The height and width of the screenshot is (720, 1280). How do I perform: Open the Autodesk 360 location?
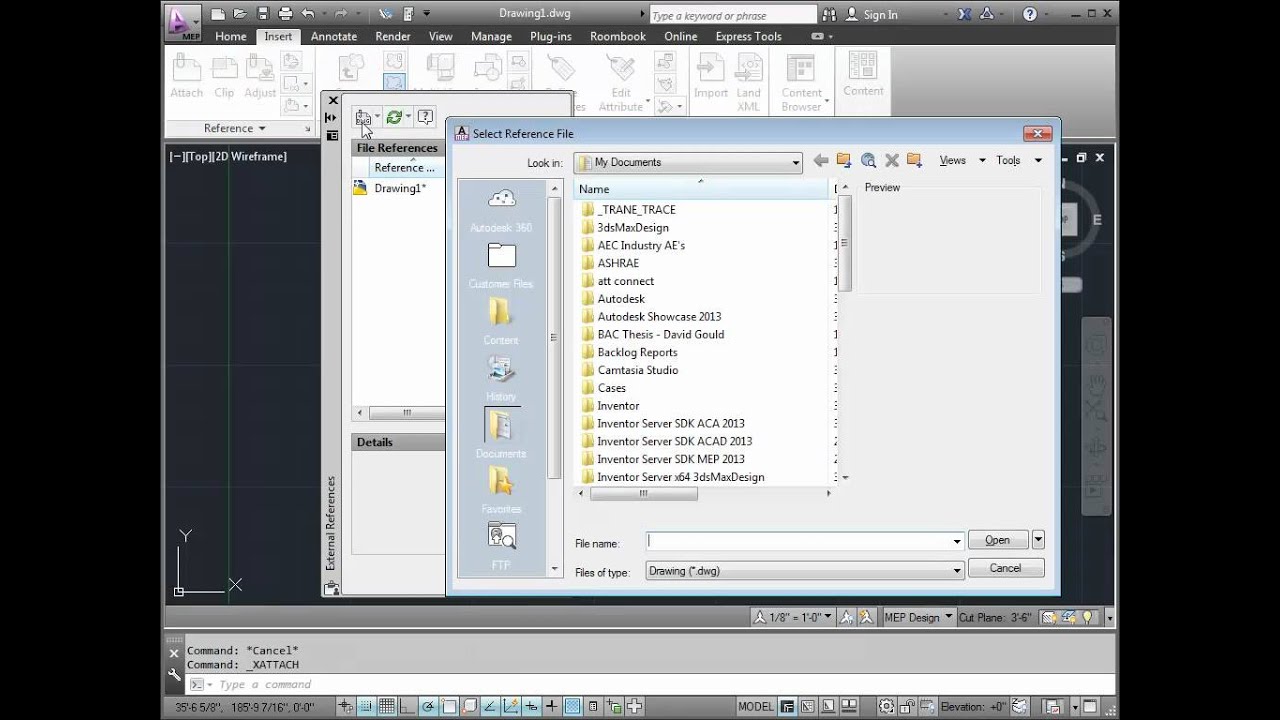coord(501,210)
